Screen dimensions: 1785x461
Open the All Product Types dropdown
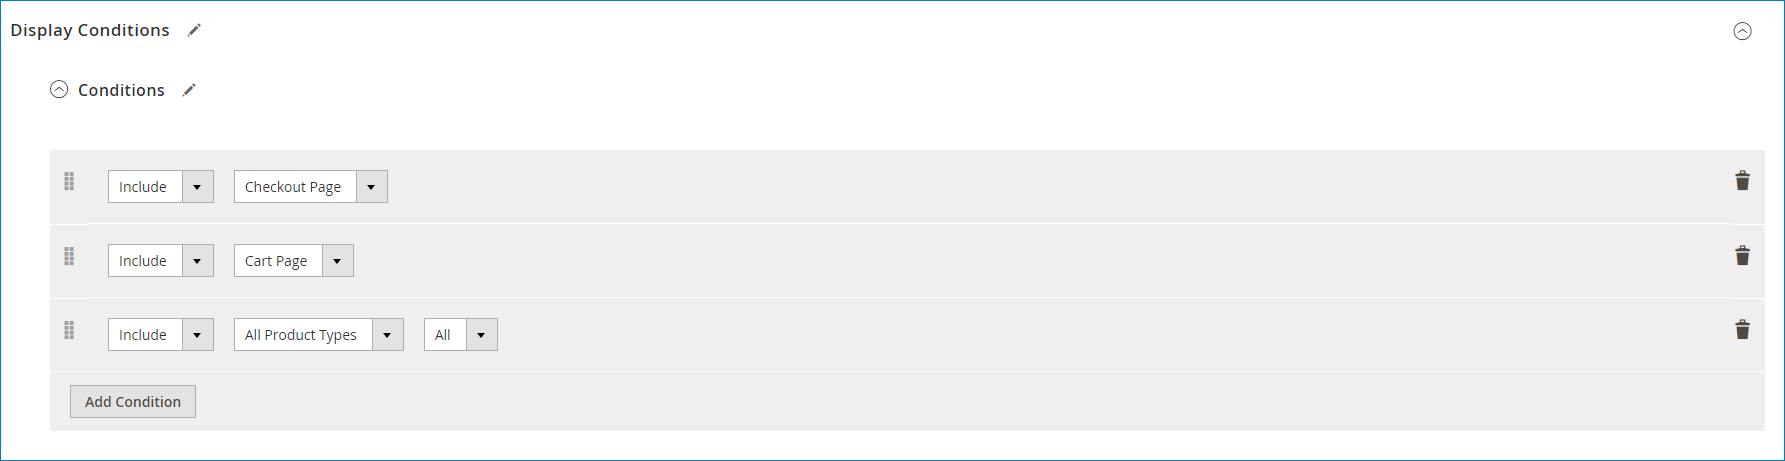318,335
